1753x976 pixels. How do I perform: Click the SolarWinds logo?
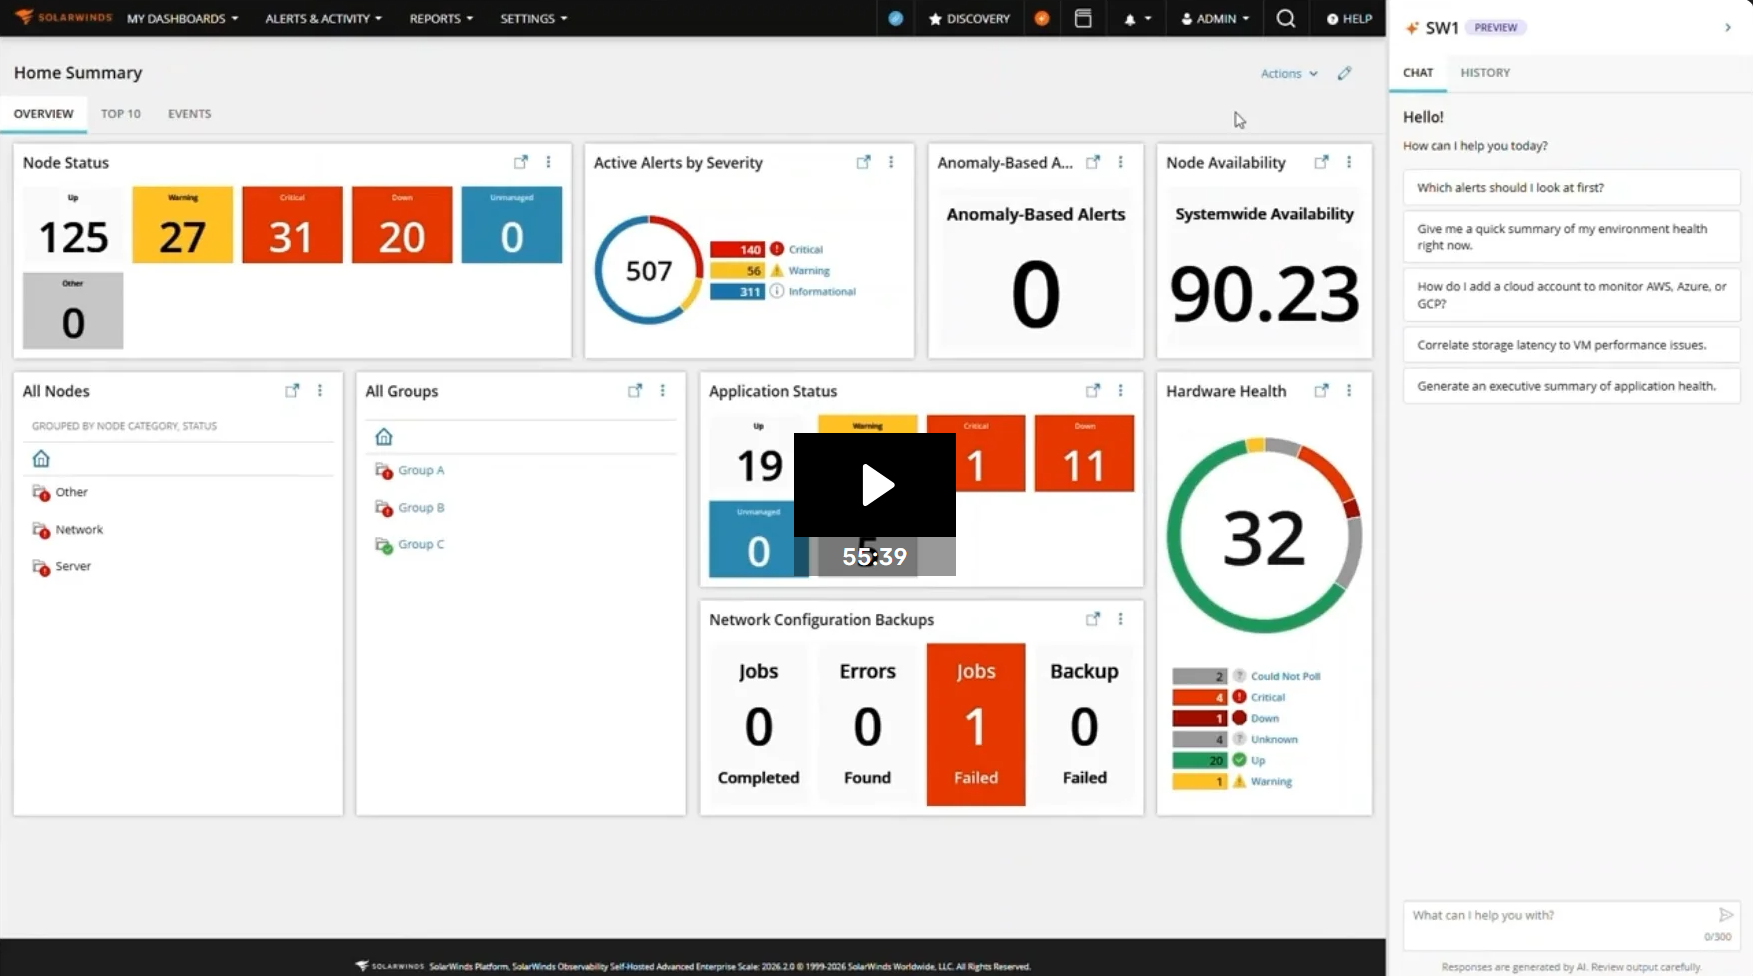tap(63, 18)
